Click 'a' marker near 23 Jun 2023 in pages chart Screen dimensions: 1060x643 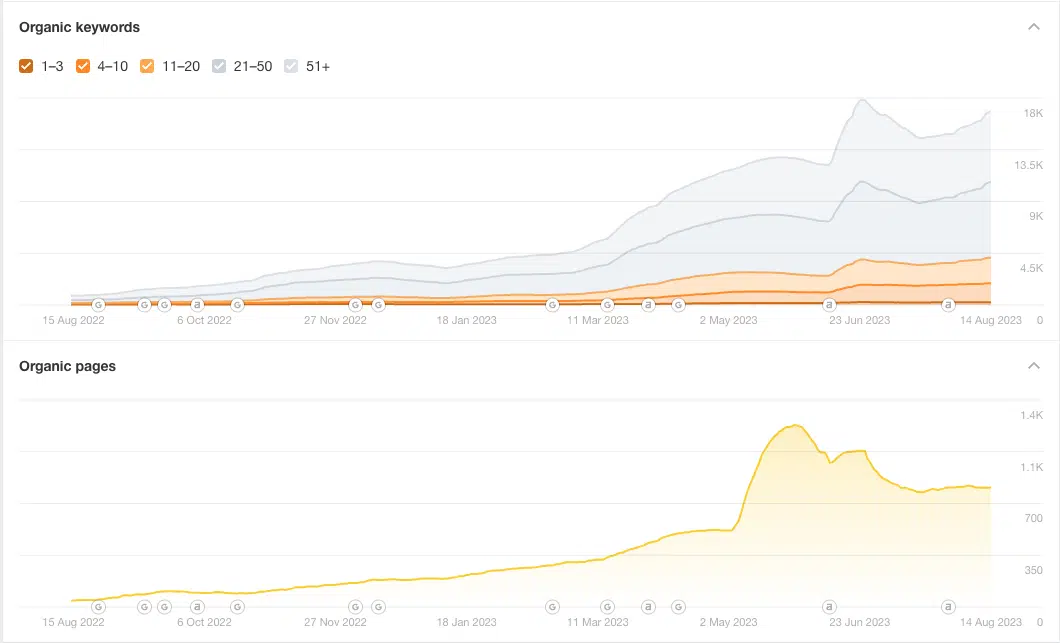[828, 606]
